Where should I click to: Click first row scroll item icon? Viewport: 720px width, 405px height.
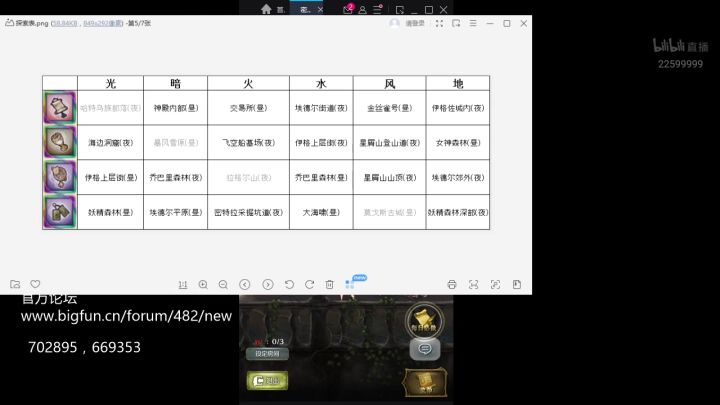coord(60,107)
